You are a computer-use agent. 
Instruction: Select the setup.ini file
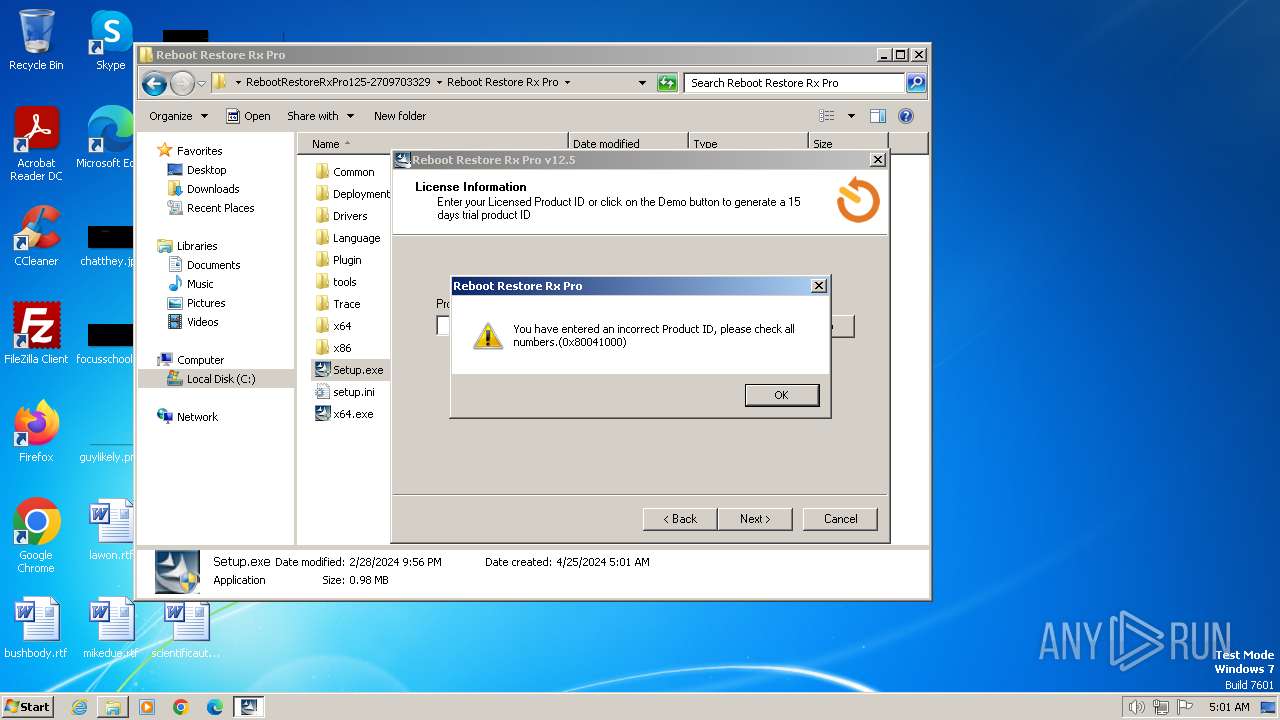click(345, 392)
